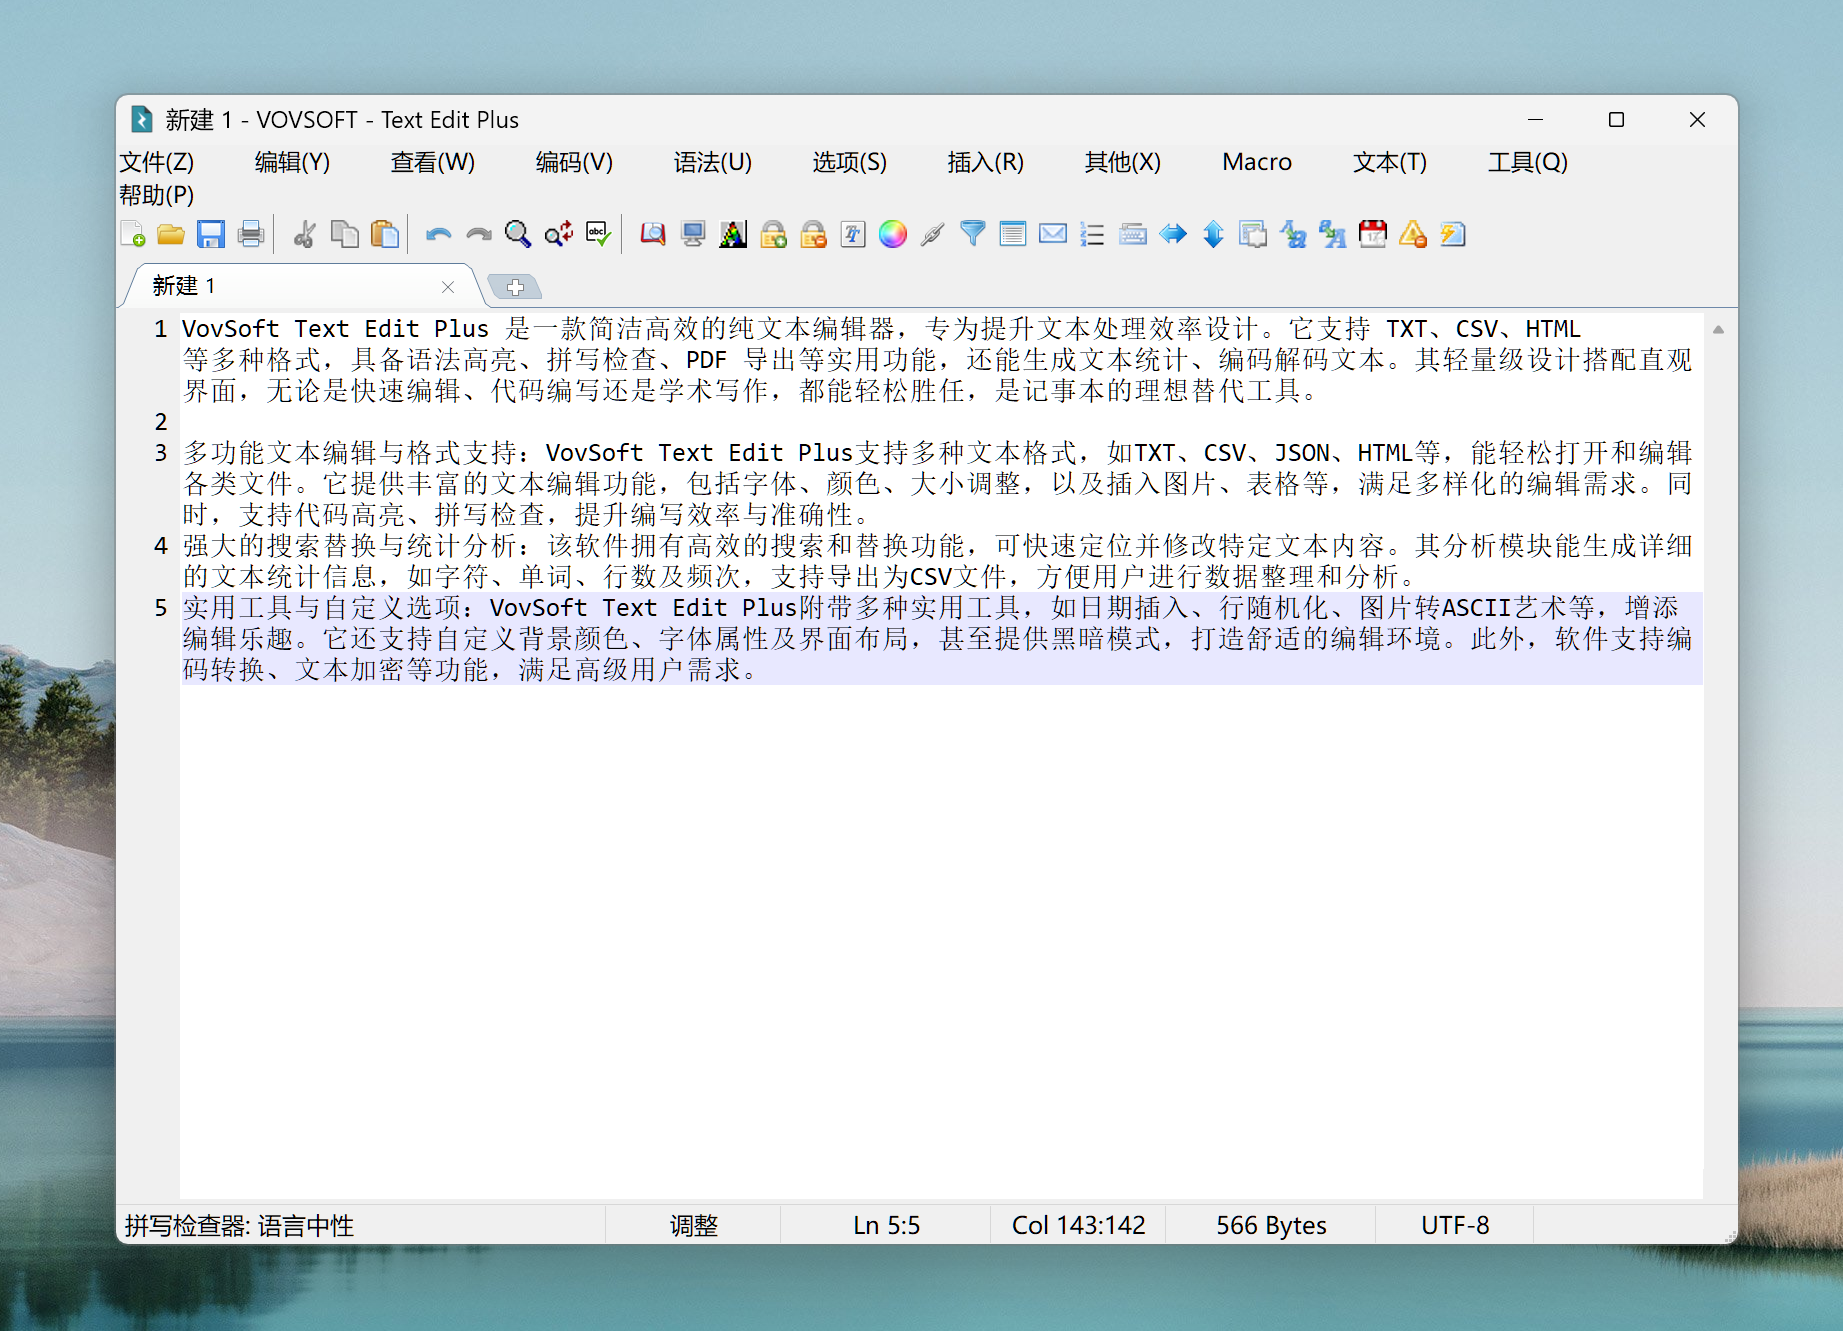1843x1331 pixels.
Task: Click line number 4 in the gutter
Action: click(160, 546)
